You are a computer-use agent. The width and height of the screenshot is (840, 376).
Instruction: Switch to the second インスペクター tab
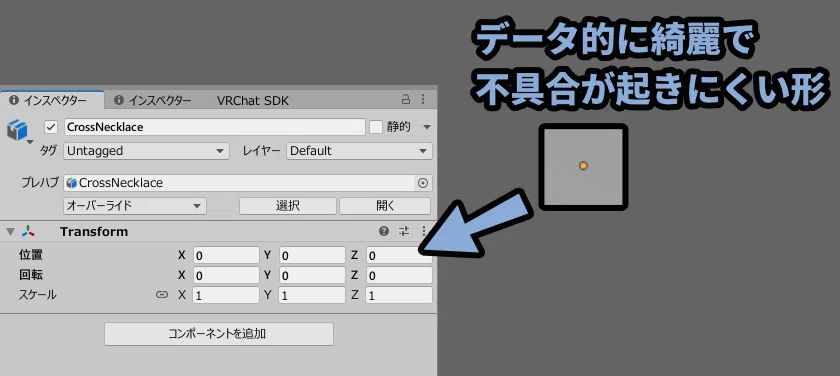[x=153, y=100]
